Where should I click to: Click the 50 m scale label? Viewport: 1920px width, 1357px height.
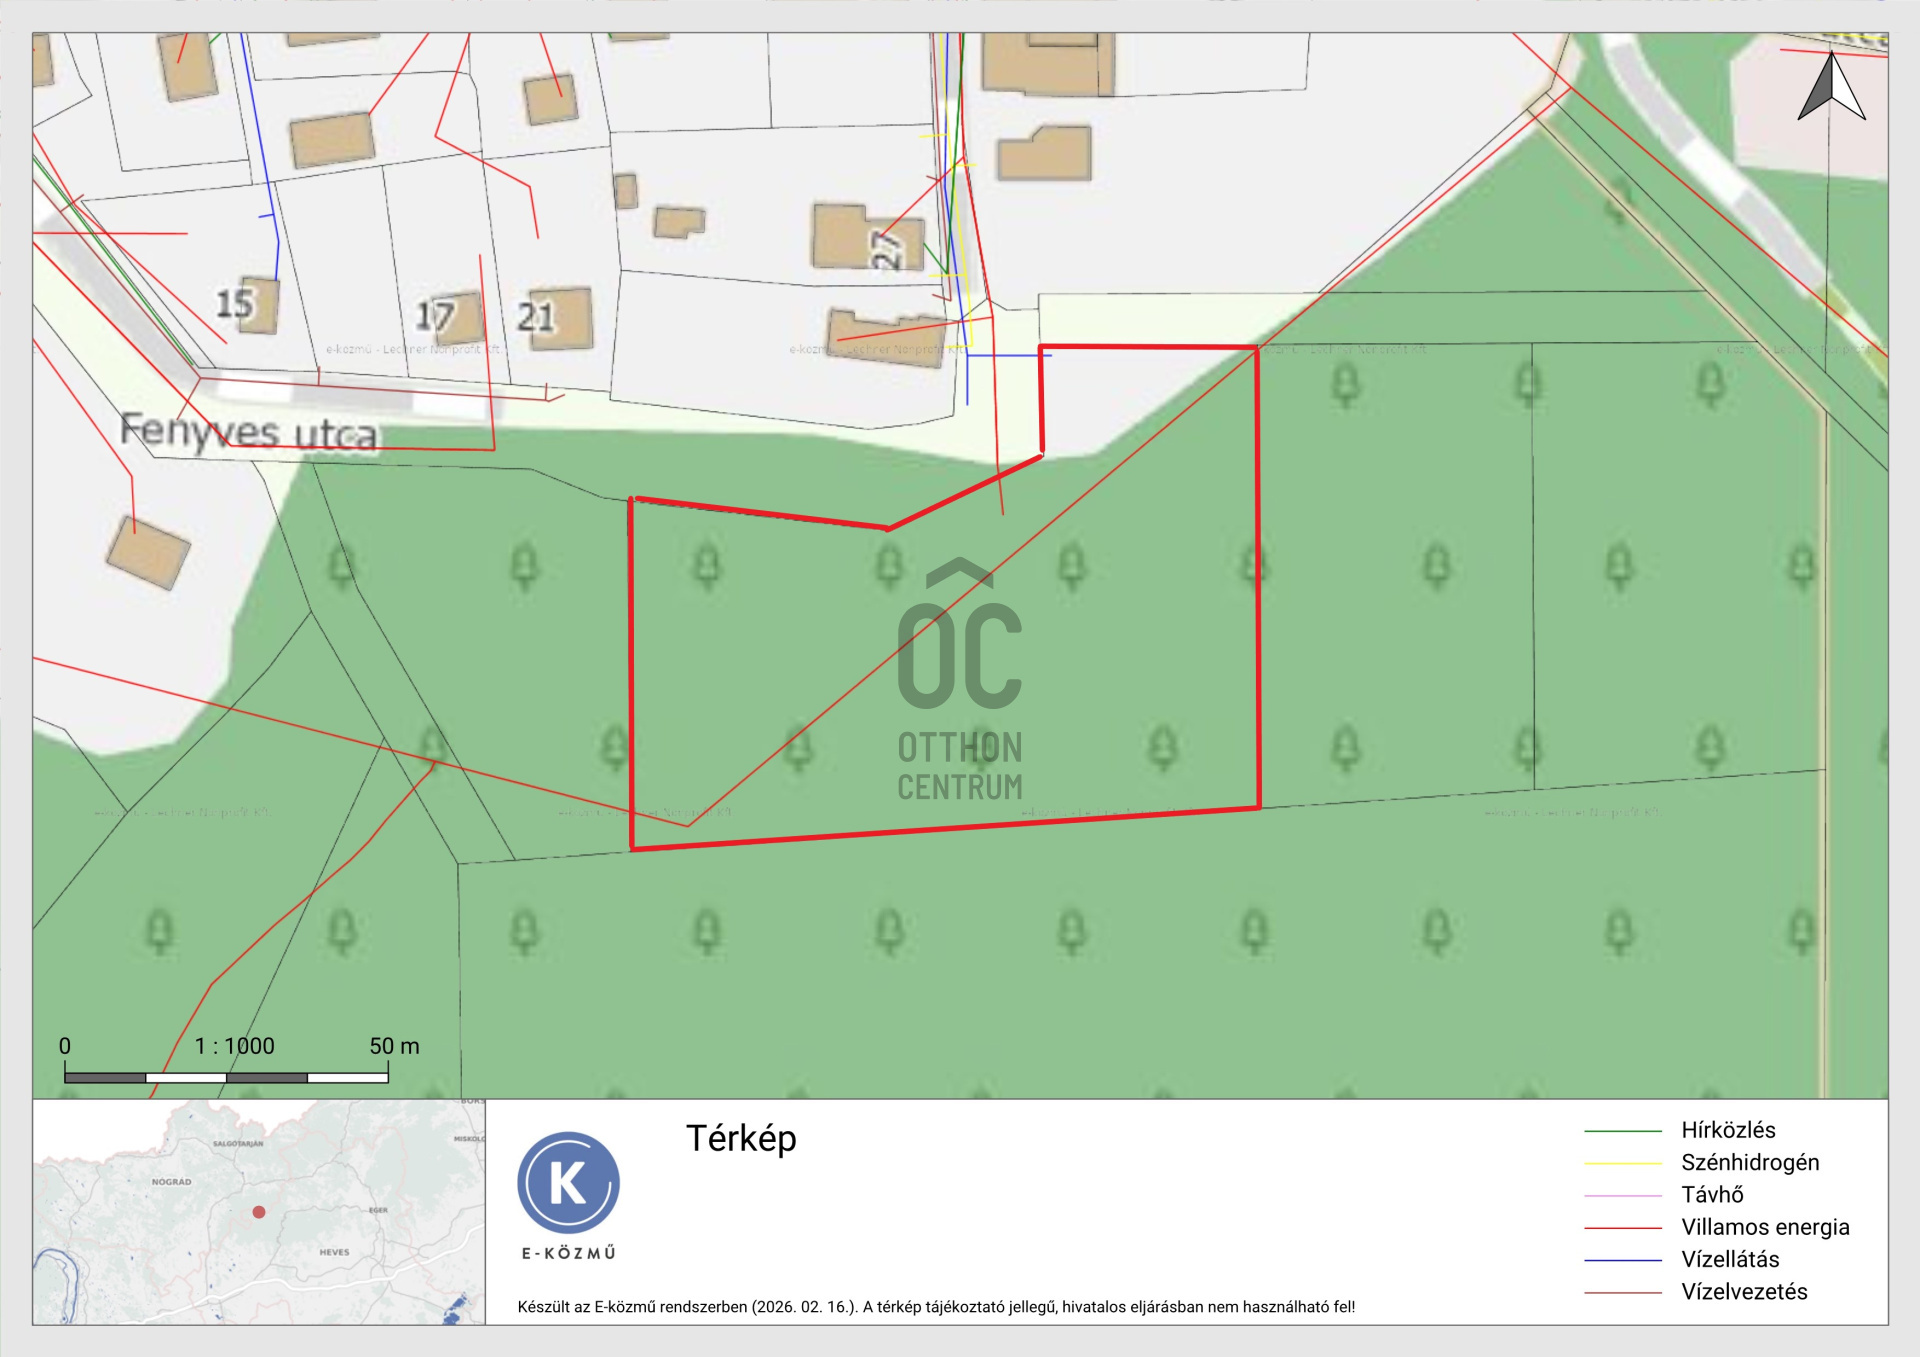394,1046
